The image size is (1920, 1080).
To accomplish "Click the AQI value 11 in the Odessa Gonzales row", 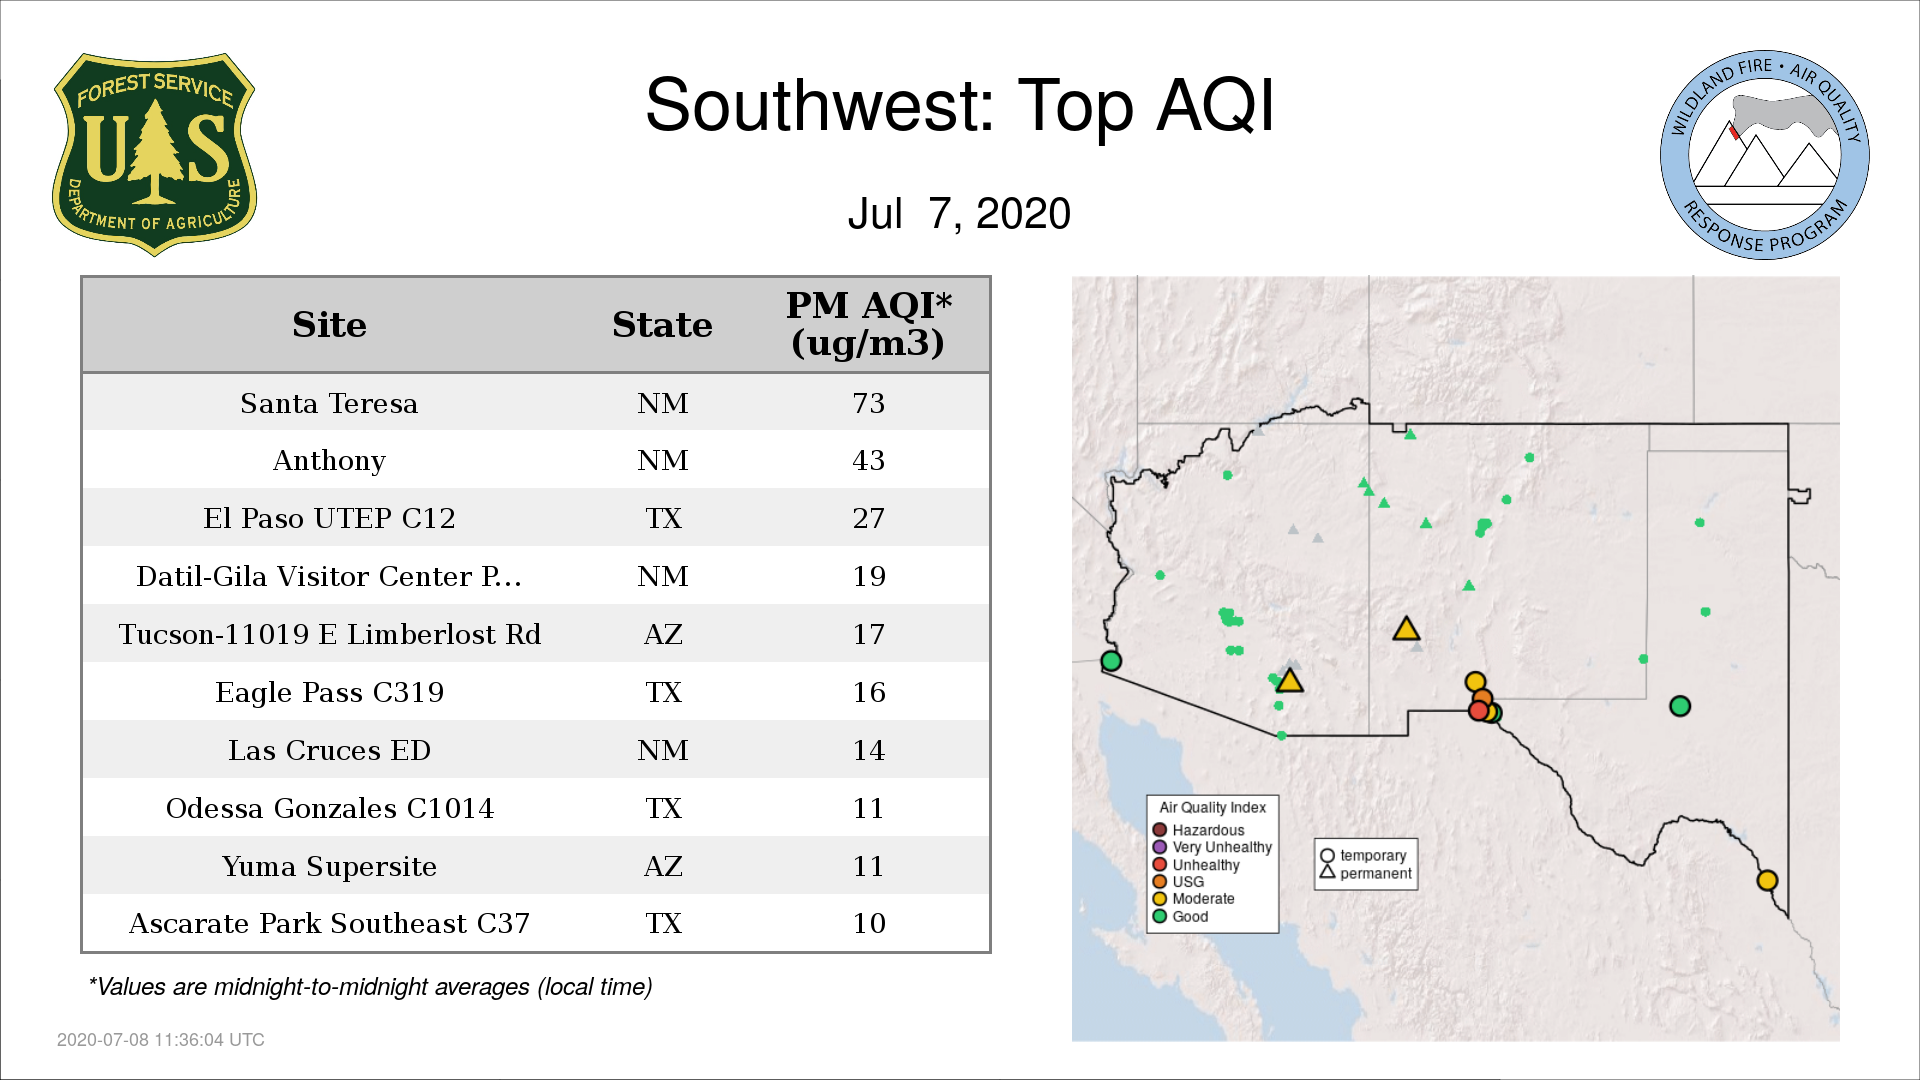I will pyautogui.click(x=868, y=808).
